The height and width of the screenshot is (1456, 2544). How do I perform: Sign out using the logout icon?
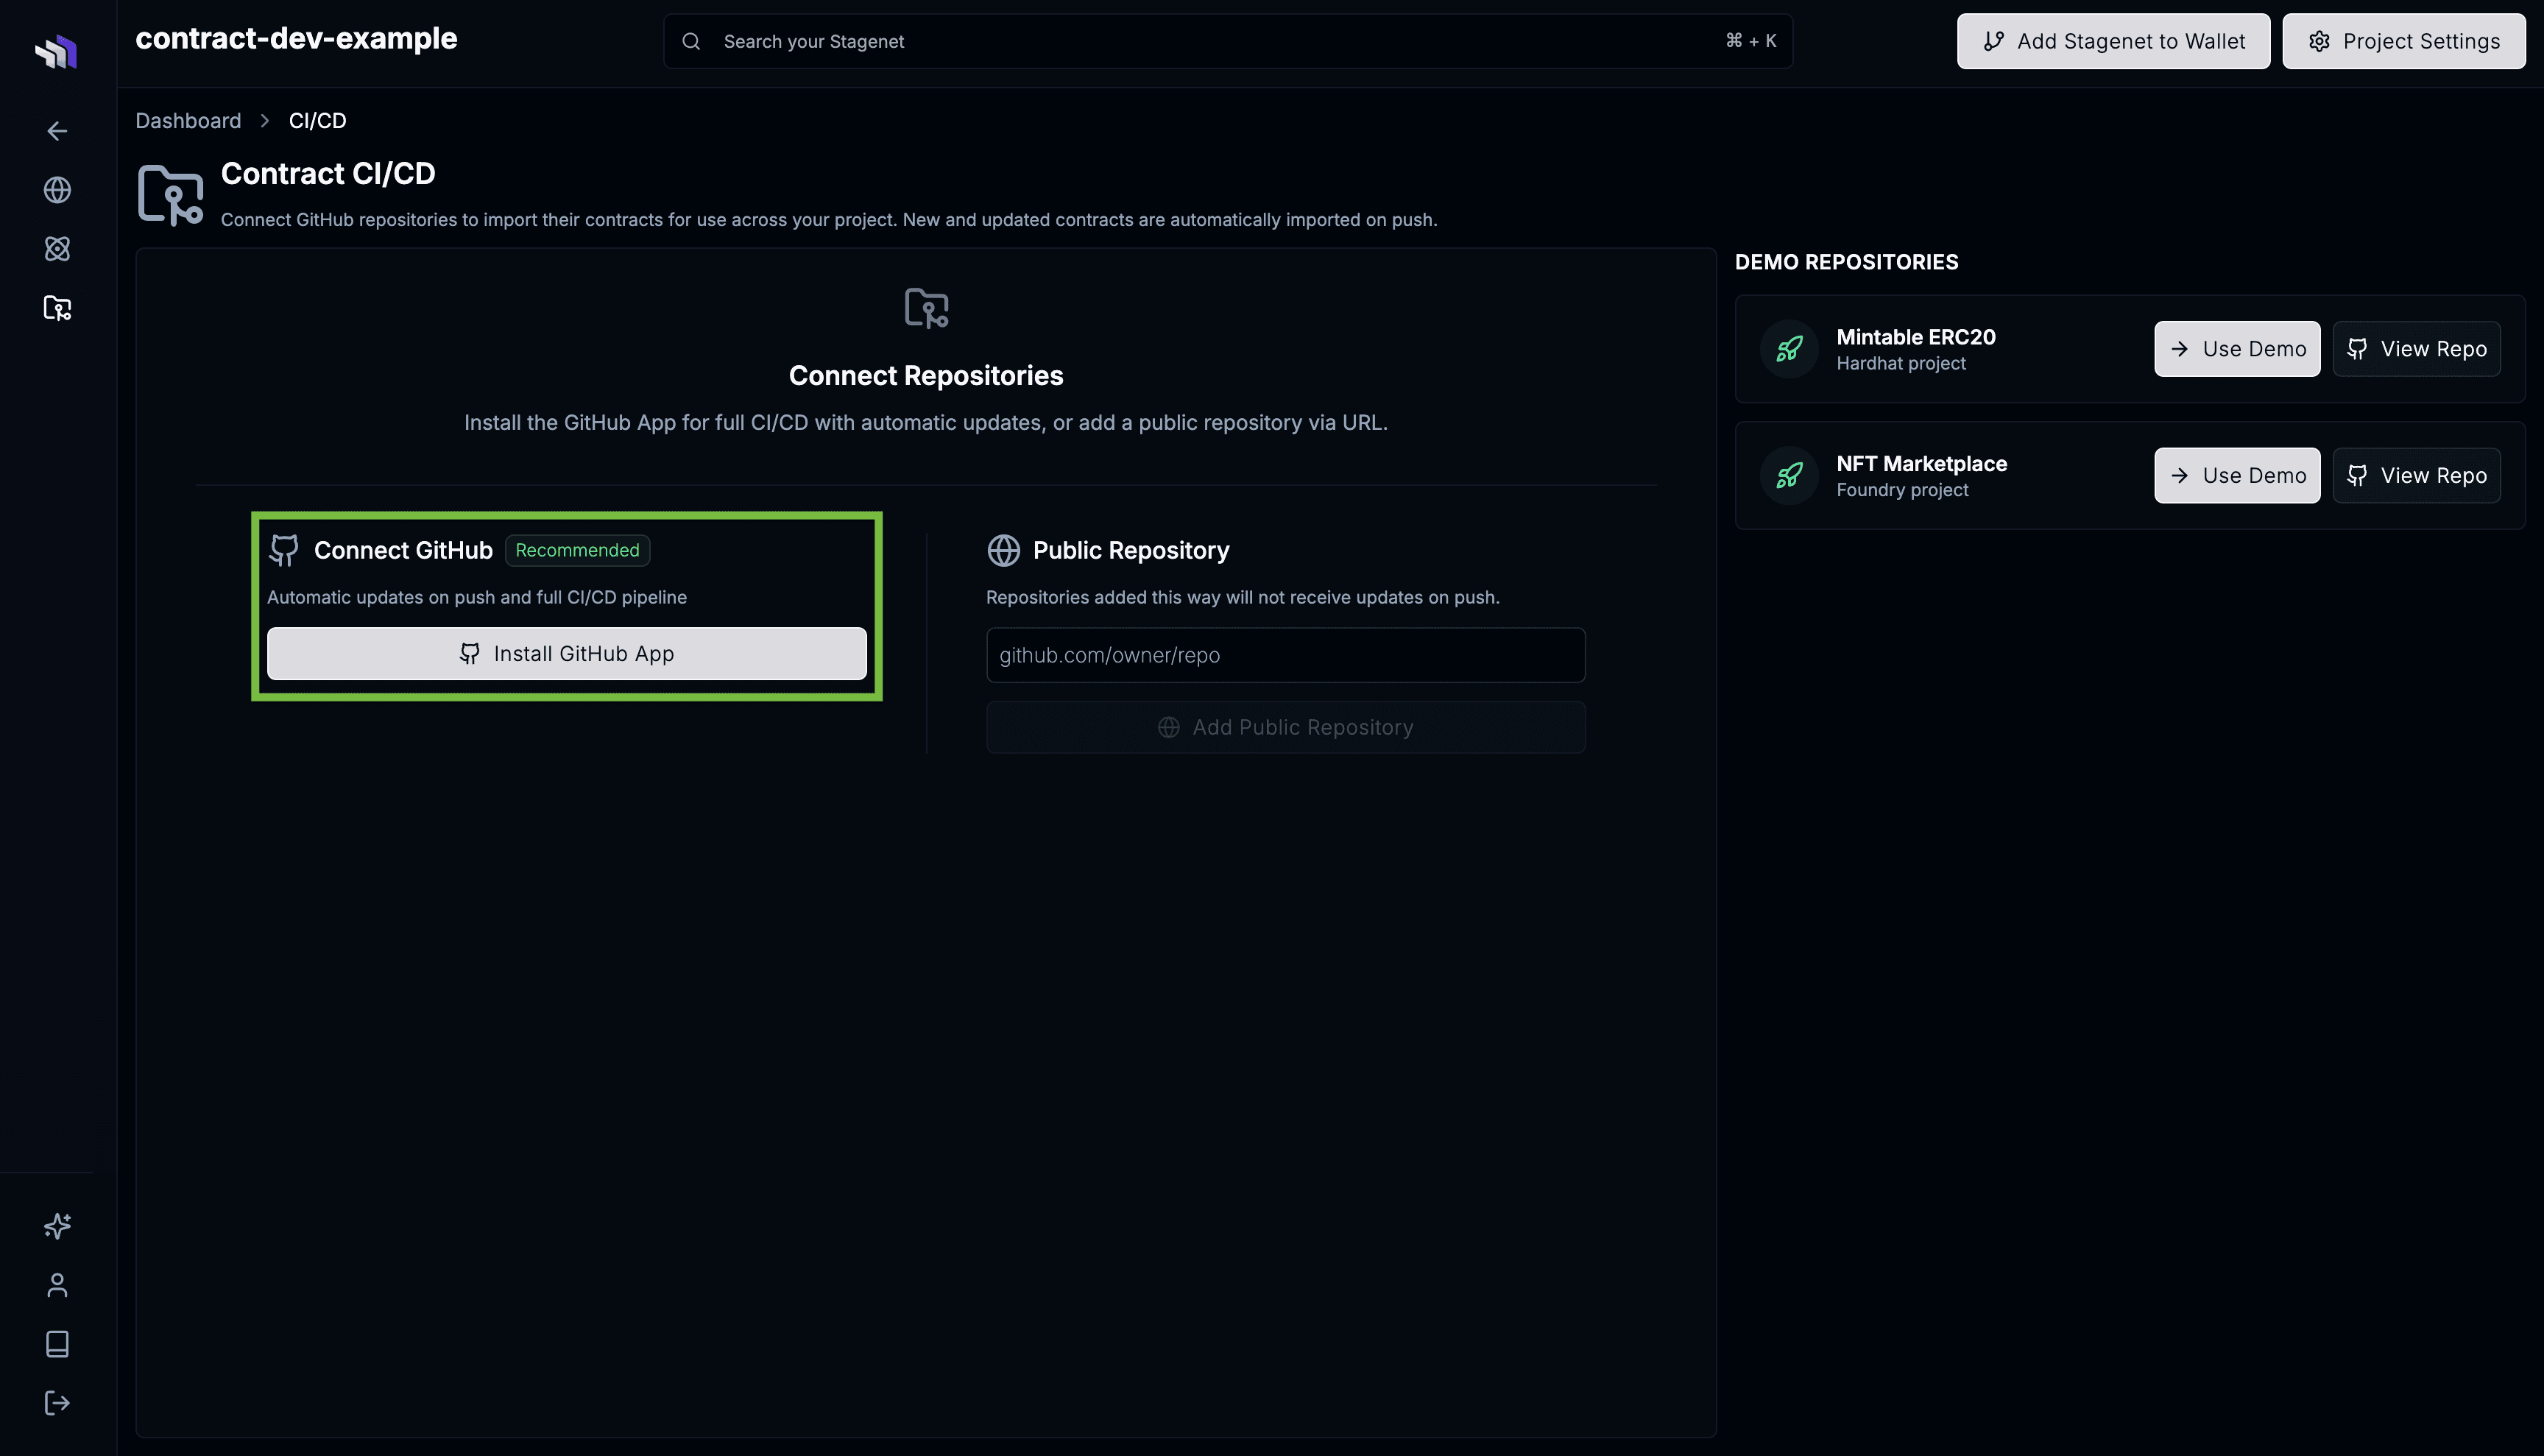pos(57,1402)
